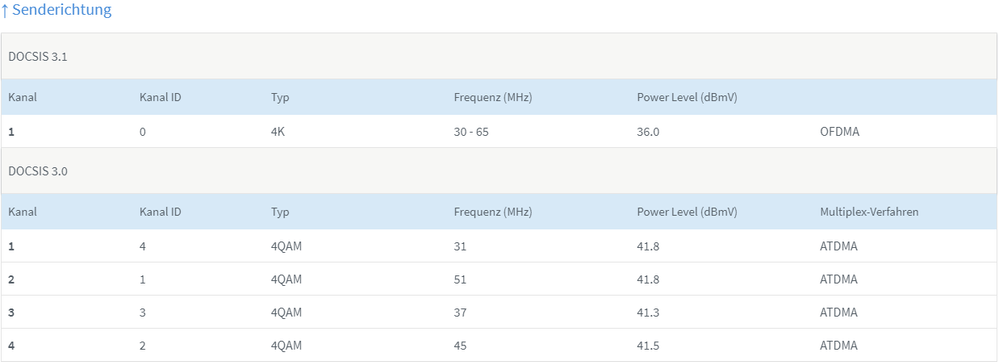Open the Senderichtung heading link
Image resolution: width=999 pixels, height=362 pixels.
pyautogui.click(x=56, y=10)
